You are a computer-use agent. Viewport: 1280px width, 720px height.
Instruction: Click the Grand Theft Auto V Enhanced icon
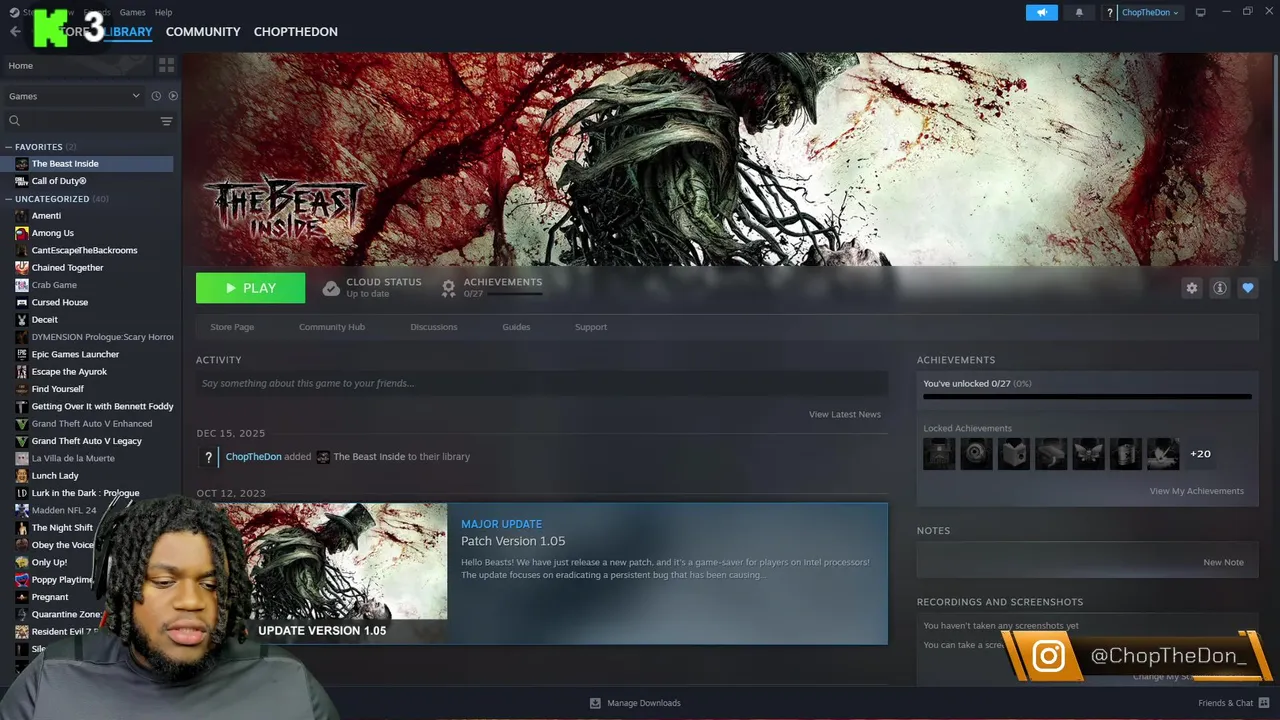tap(22, 424)
